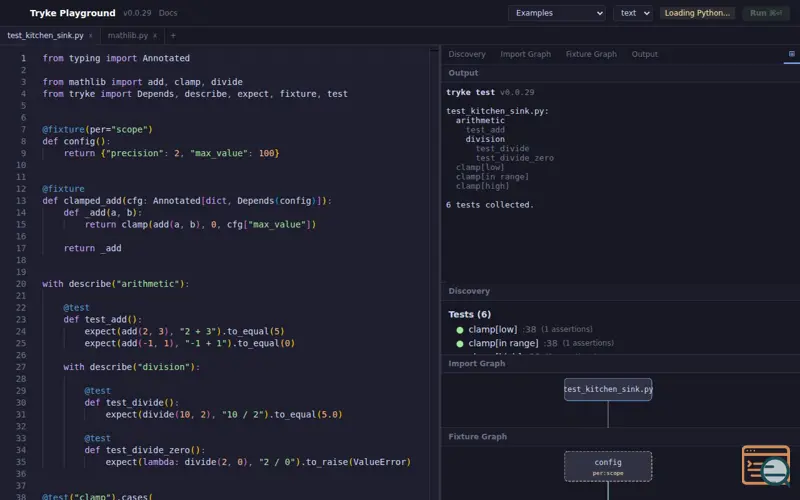Click the Loading Python status badge
The height and width of the screenshot is (500, 800).
pos(697,13)
